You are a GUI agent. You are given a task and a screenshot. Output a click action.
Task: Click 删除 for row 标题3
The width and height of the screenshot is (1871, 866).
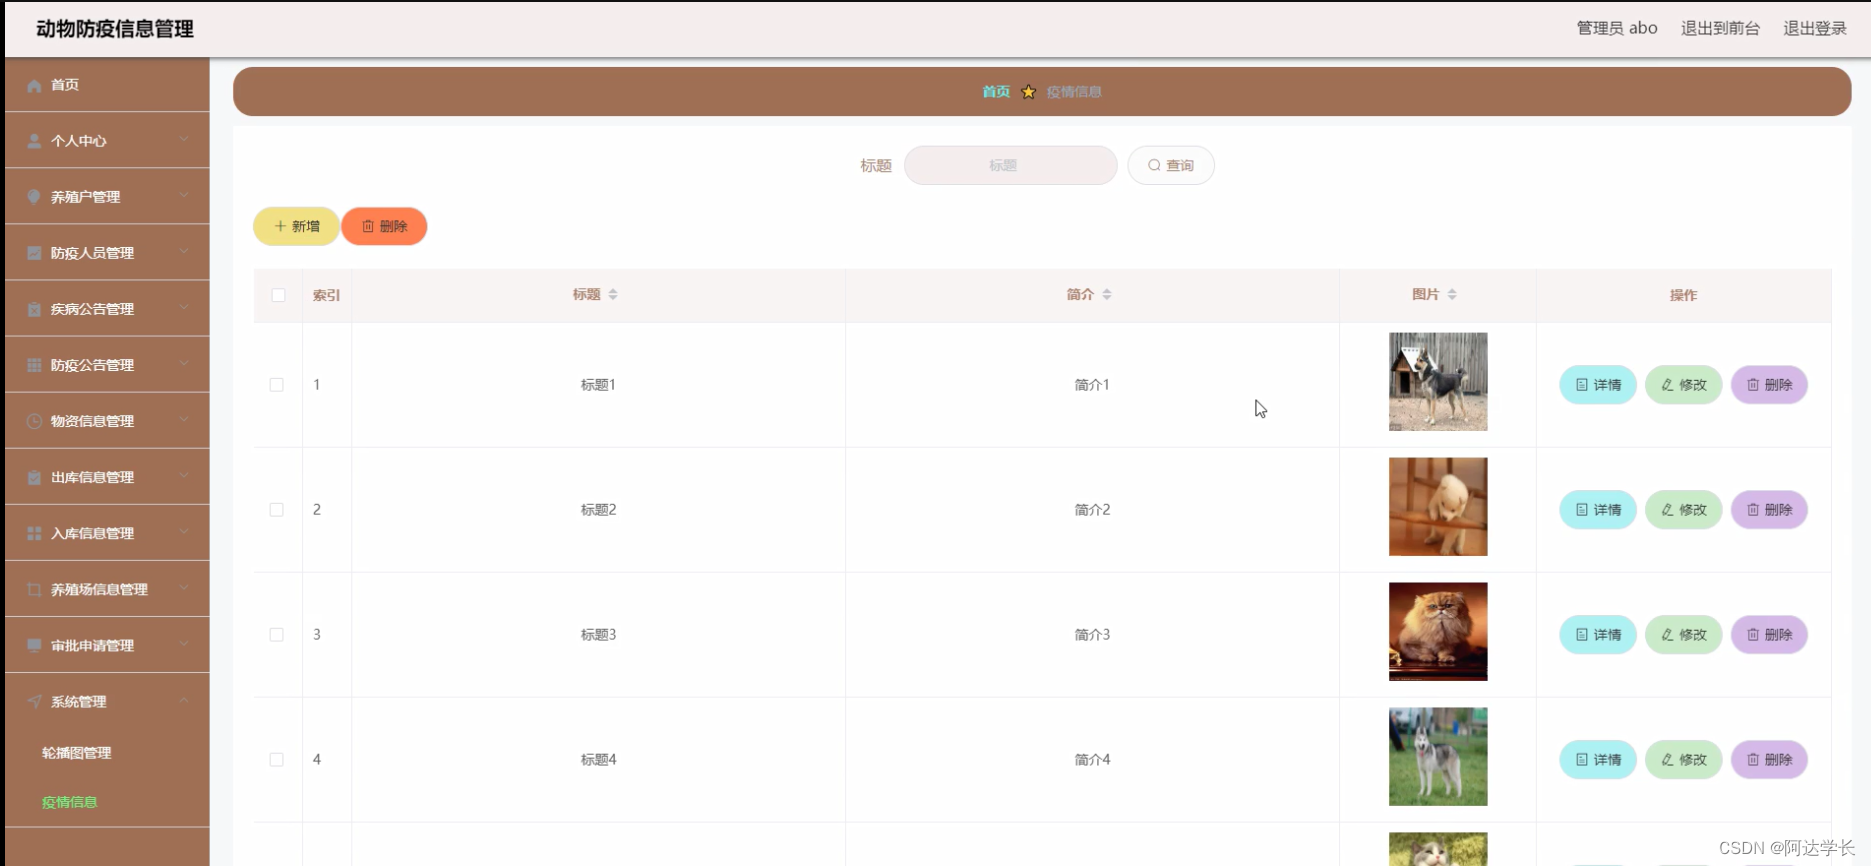pos(1769,635)
